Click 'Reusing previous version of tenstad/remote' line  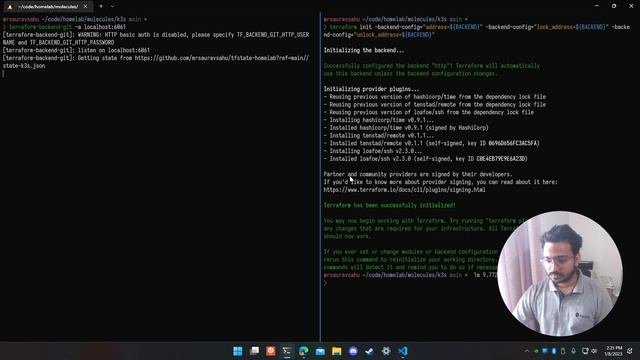pos(435,104)
